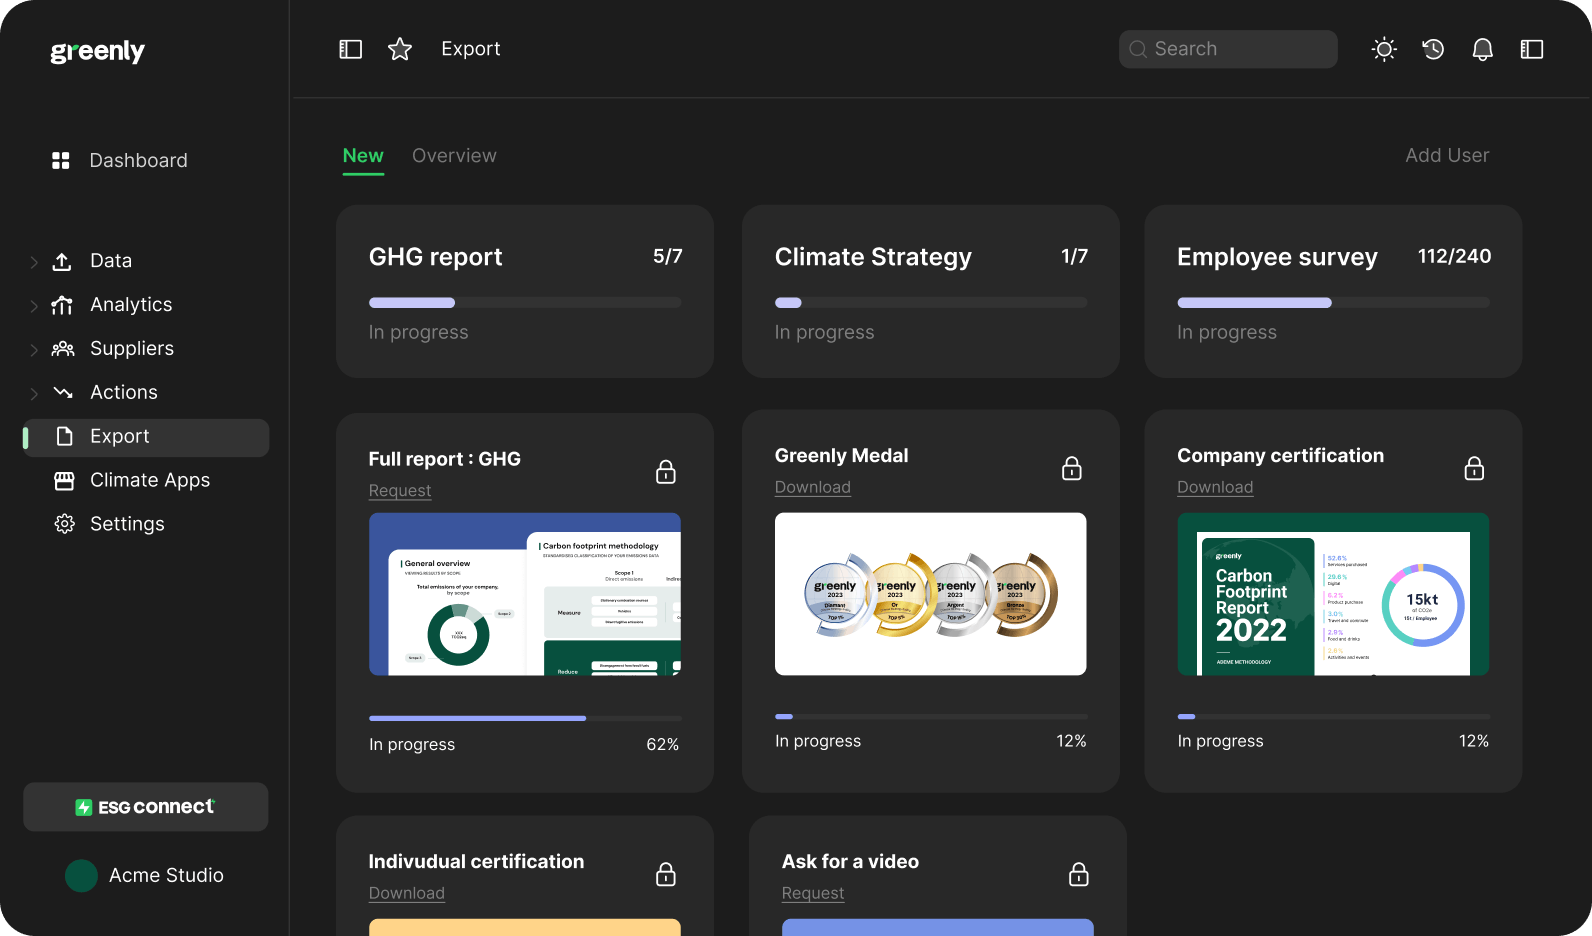Click the 5/7 count on GHG report
Image resolution: width=1592 pixels, height=936 pixels.
[x=668, y=257]
